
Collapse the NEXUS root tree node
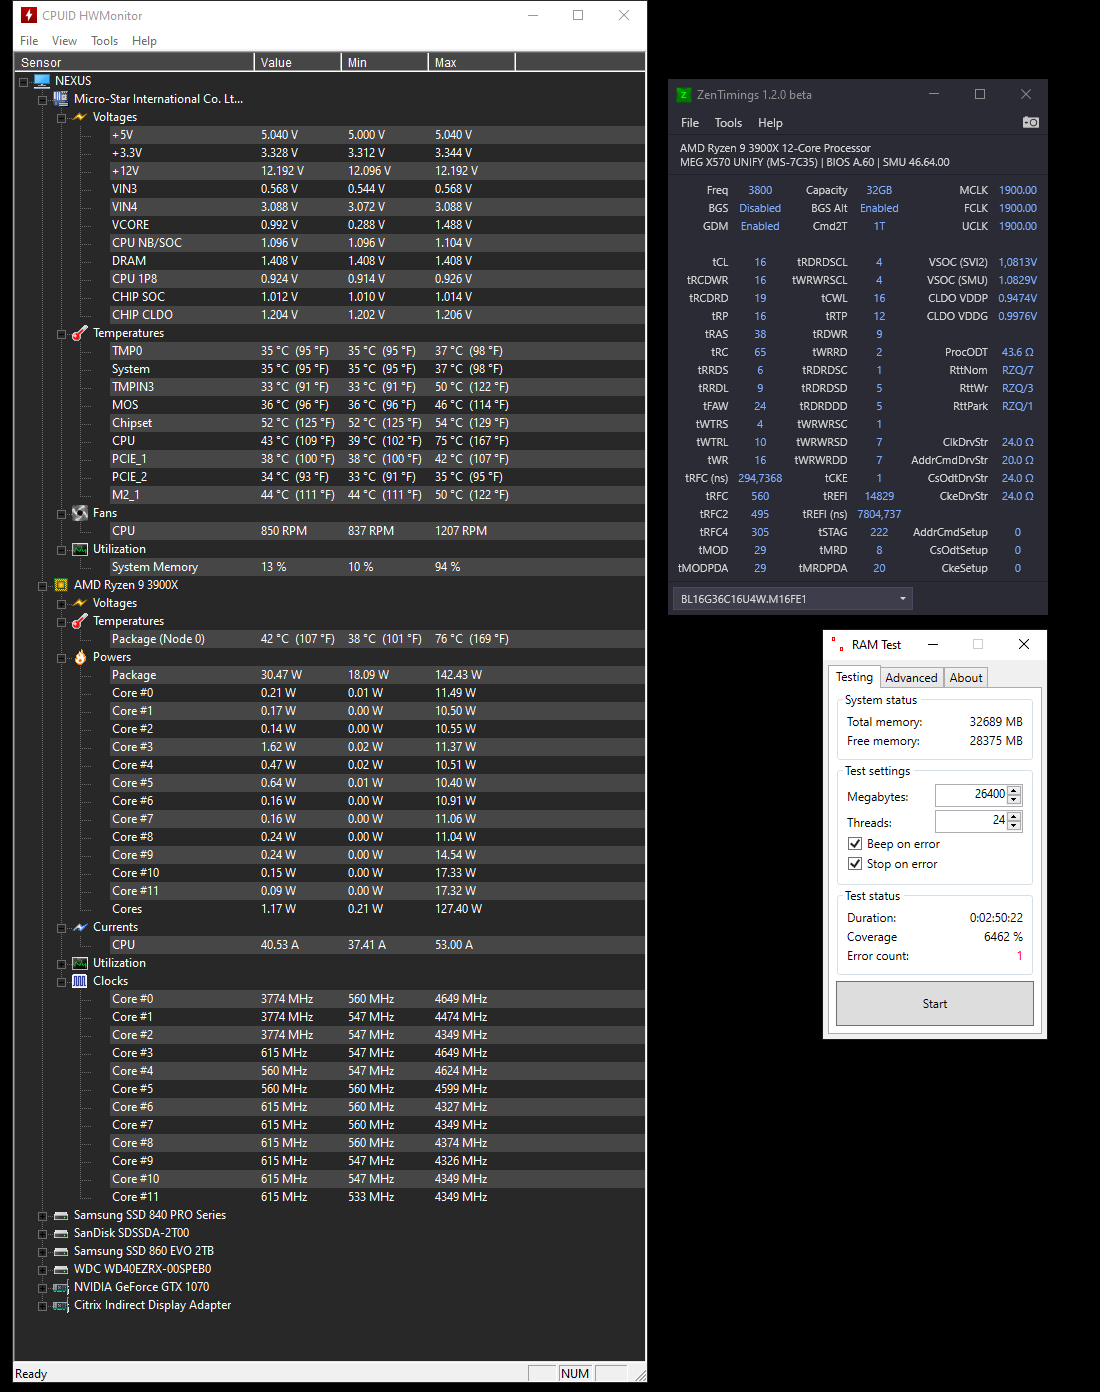pyautogui.click(x=23, y=82)
